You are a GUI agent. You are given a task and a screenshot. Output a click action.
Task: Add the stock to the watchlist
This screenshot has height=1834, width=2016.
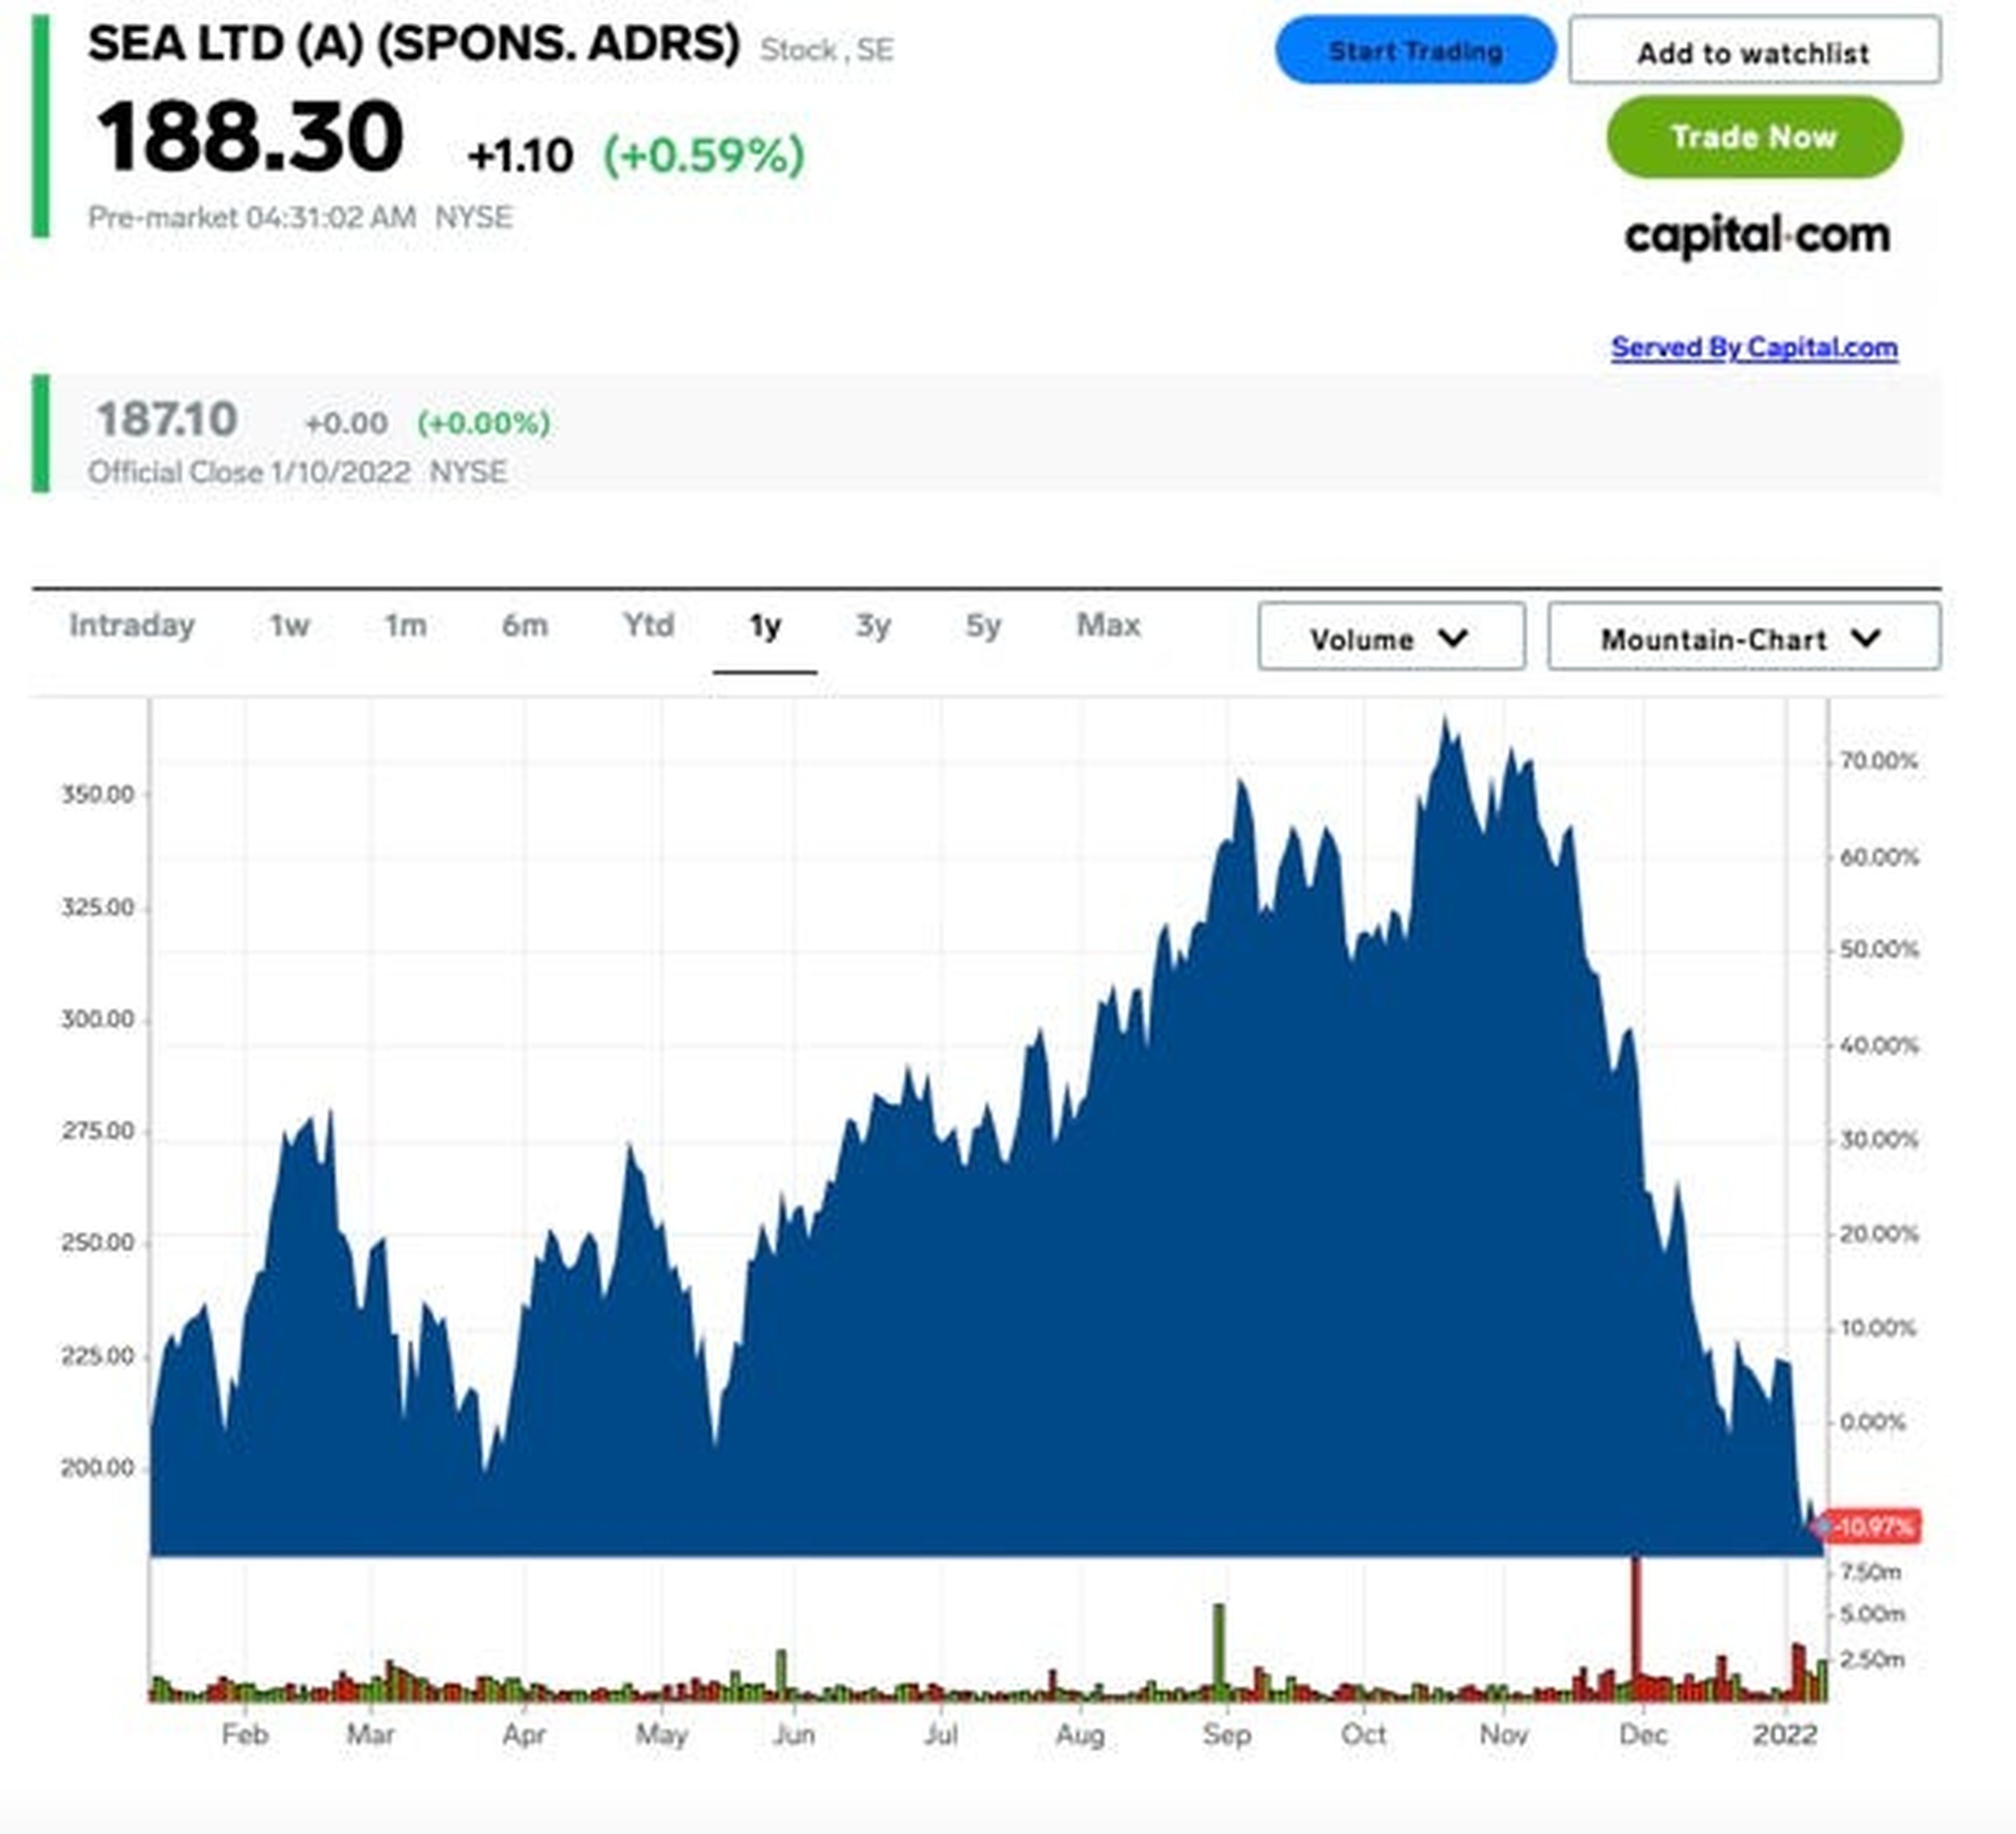(1753, 51)
